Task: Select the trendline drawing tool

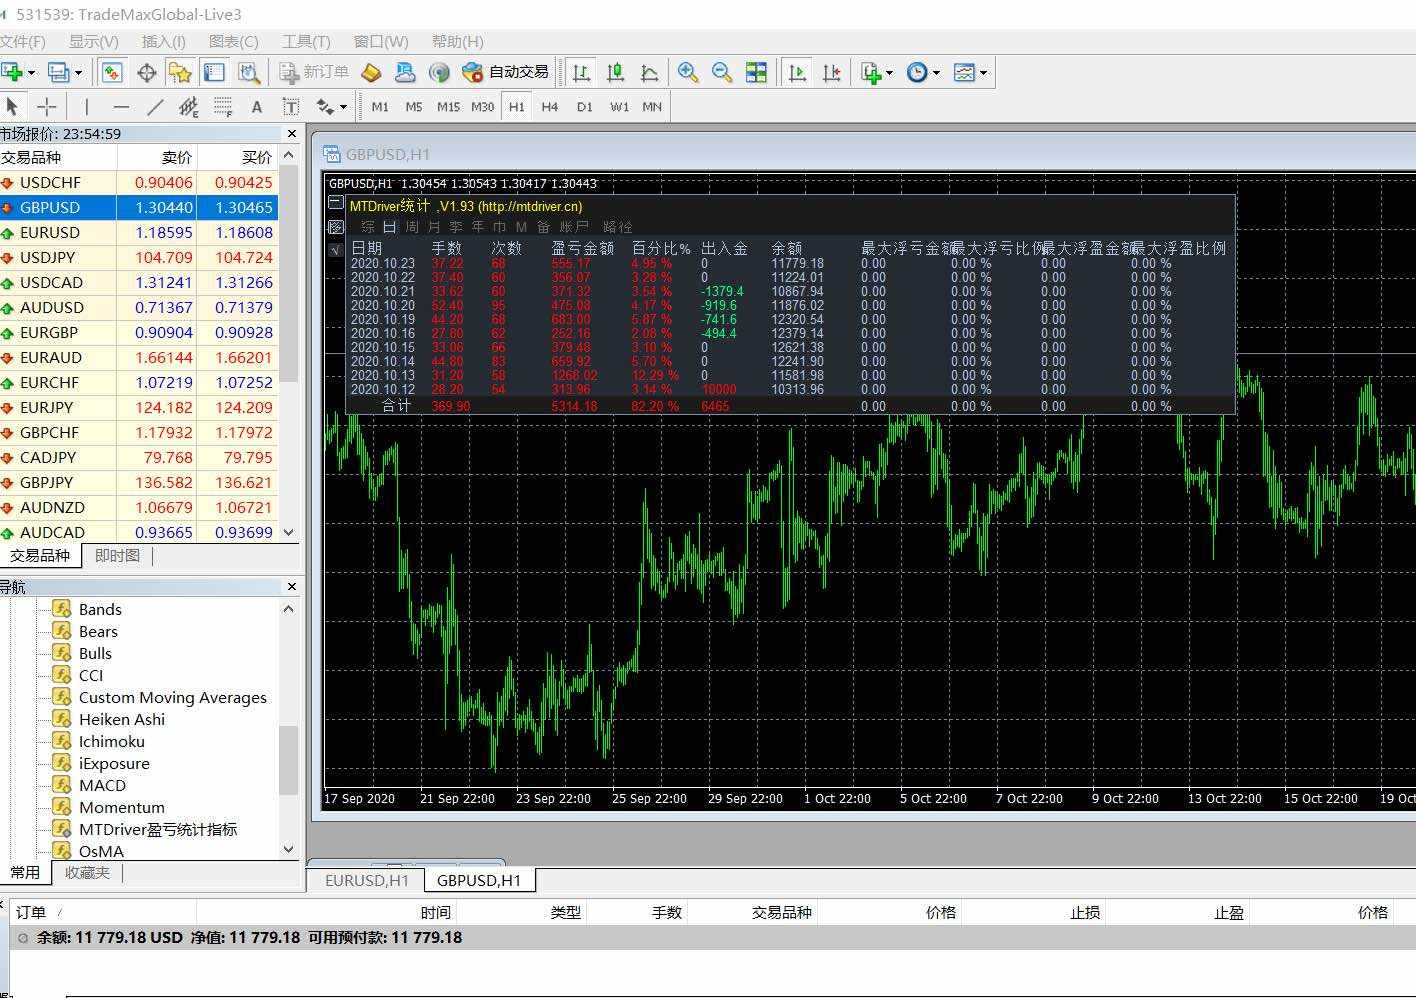Action: [x=155, y=107]
